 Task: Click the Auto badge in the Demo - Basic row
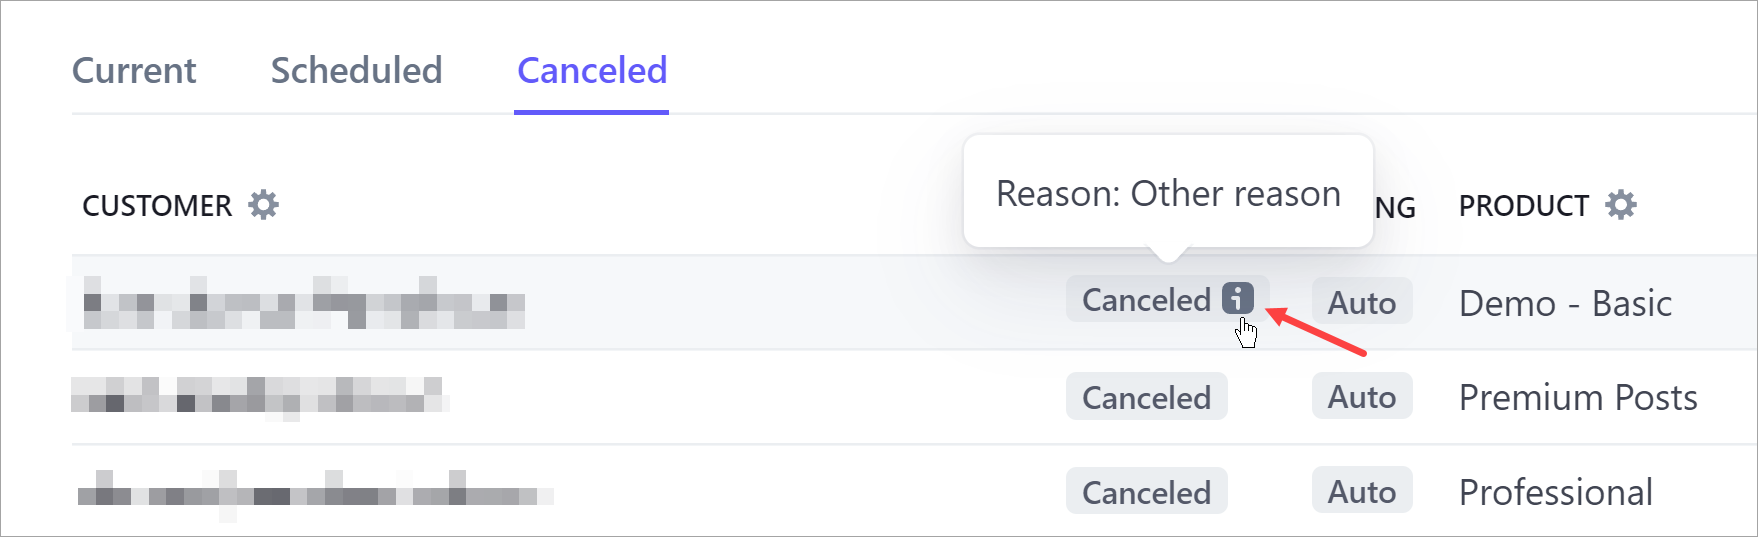pyautogui.click(x=1361, y=302)
